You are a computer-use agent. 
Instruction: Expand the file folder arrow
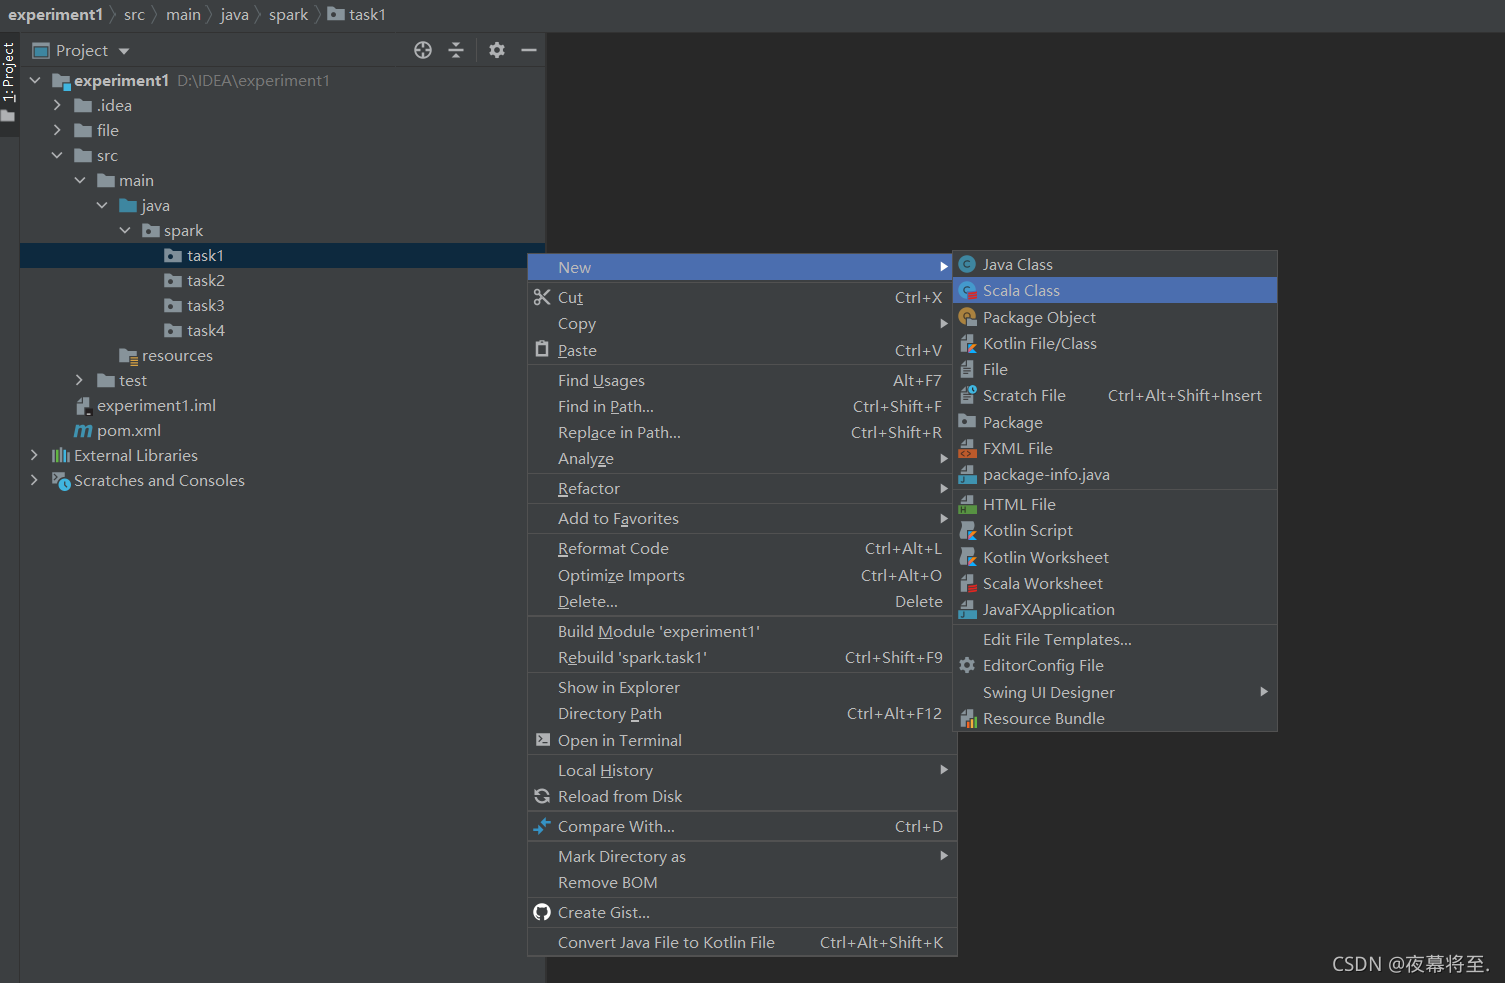(x=57, y=130)
